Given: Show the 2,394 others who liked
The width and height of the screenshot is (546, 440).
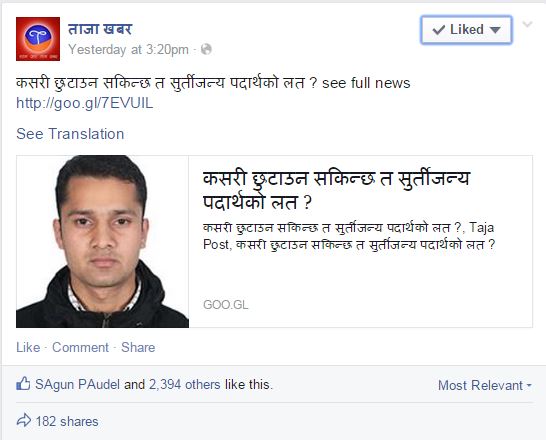Looking at the screenshot, I should (x=185, y=385).
